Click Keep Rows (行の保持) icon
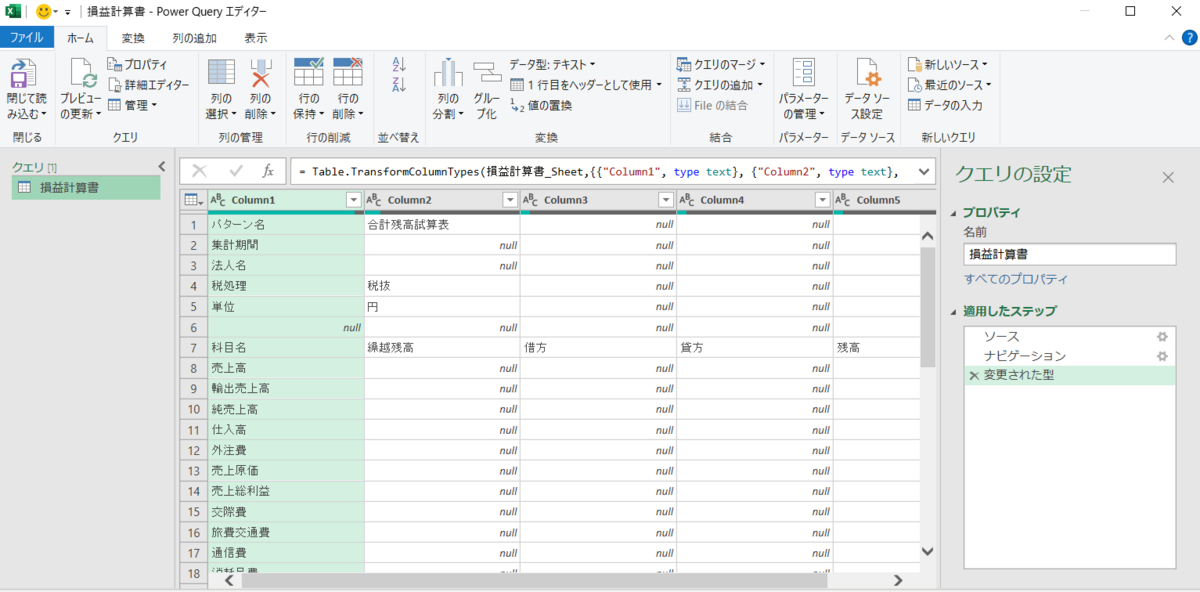 pyautogui.click(x=308, y=73)
